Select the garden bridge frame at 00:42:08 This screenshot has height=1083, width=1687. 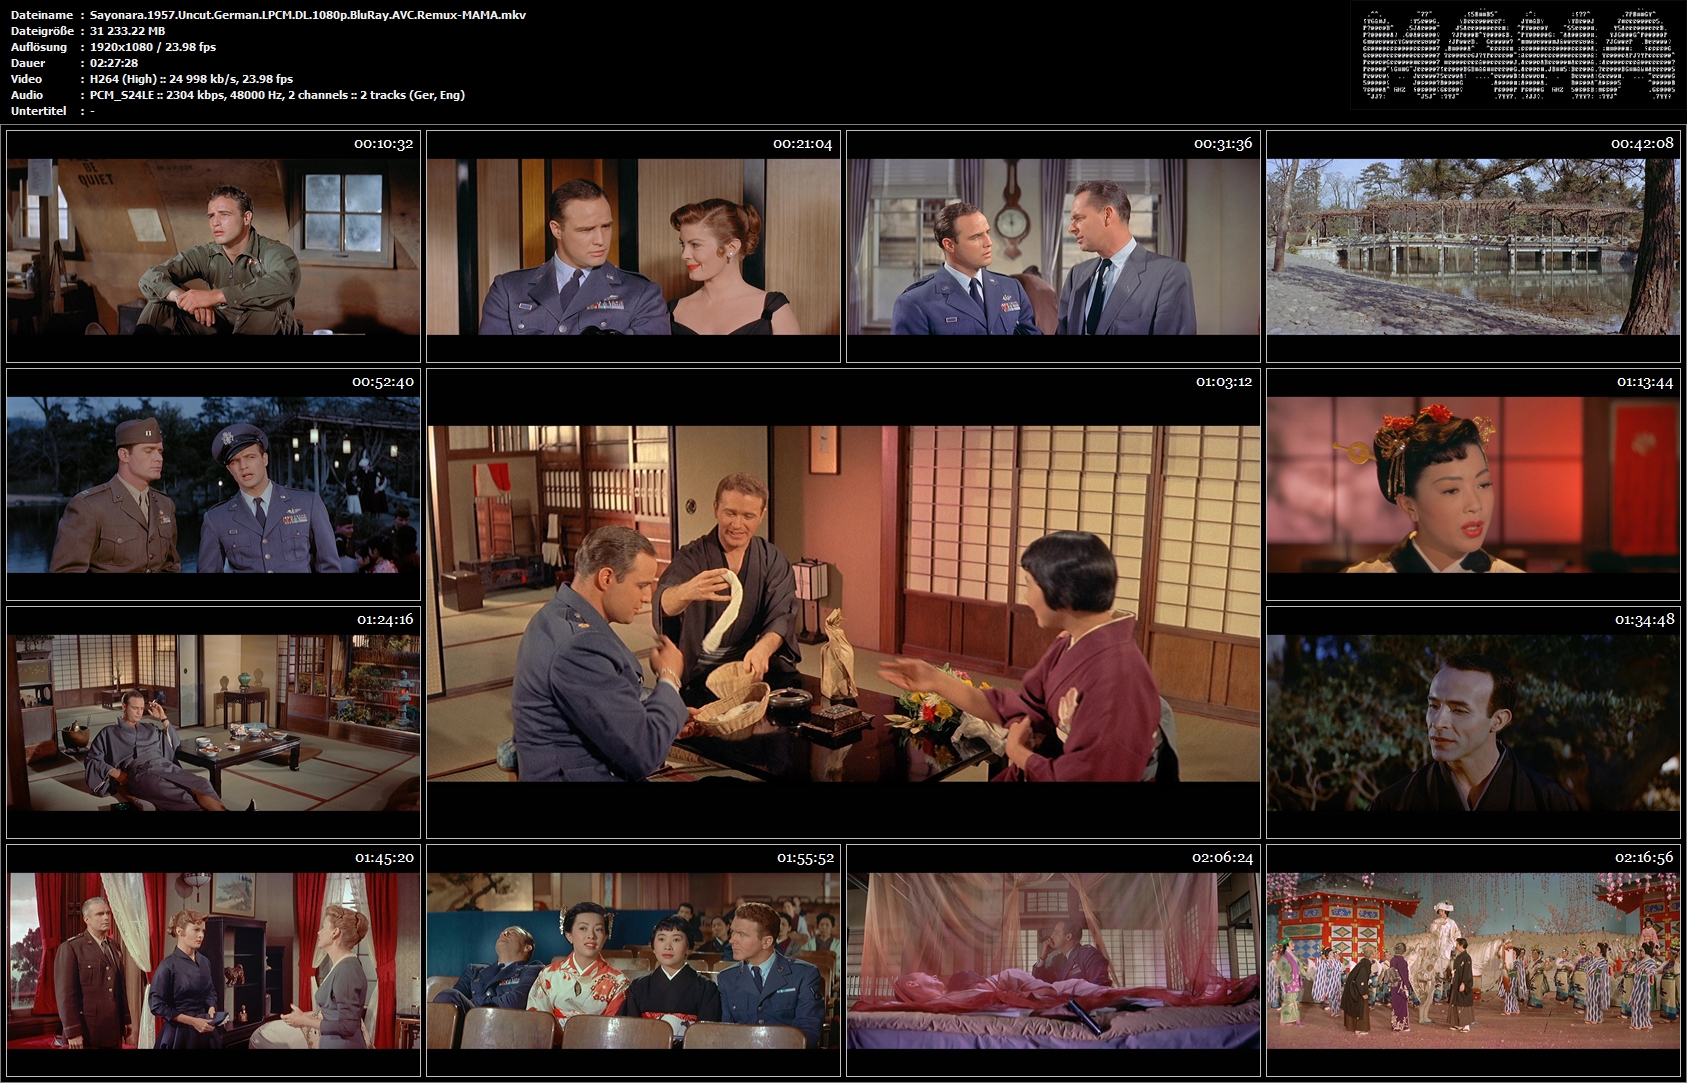coord(1473,246)
